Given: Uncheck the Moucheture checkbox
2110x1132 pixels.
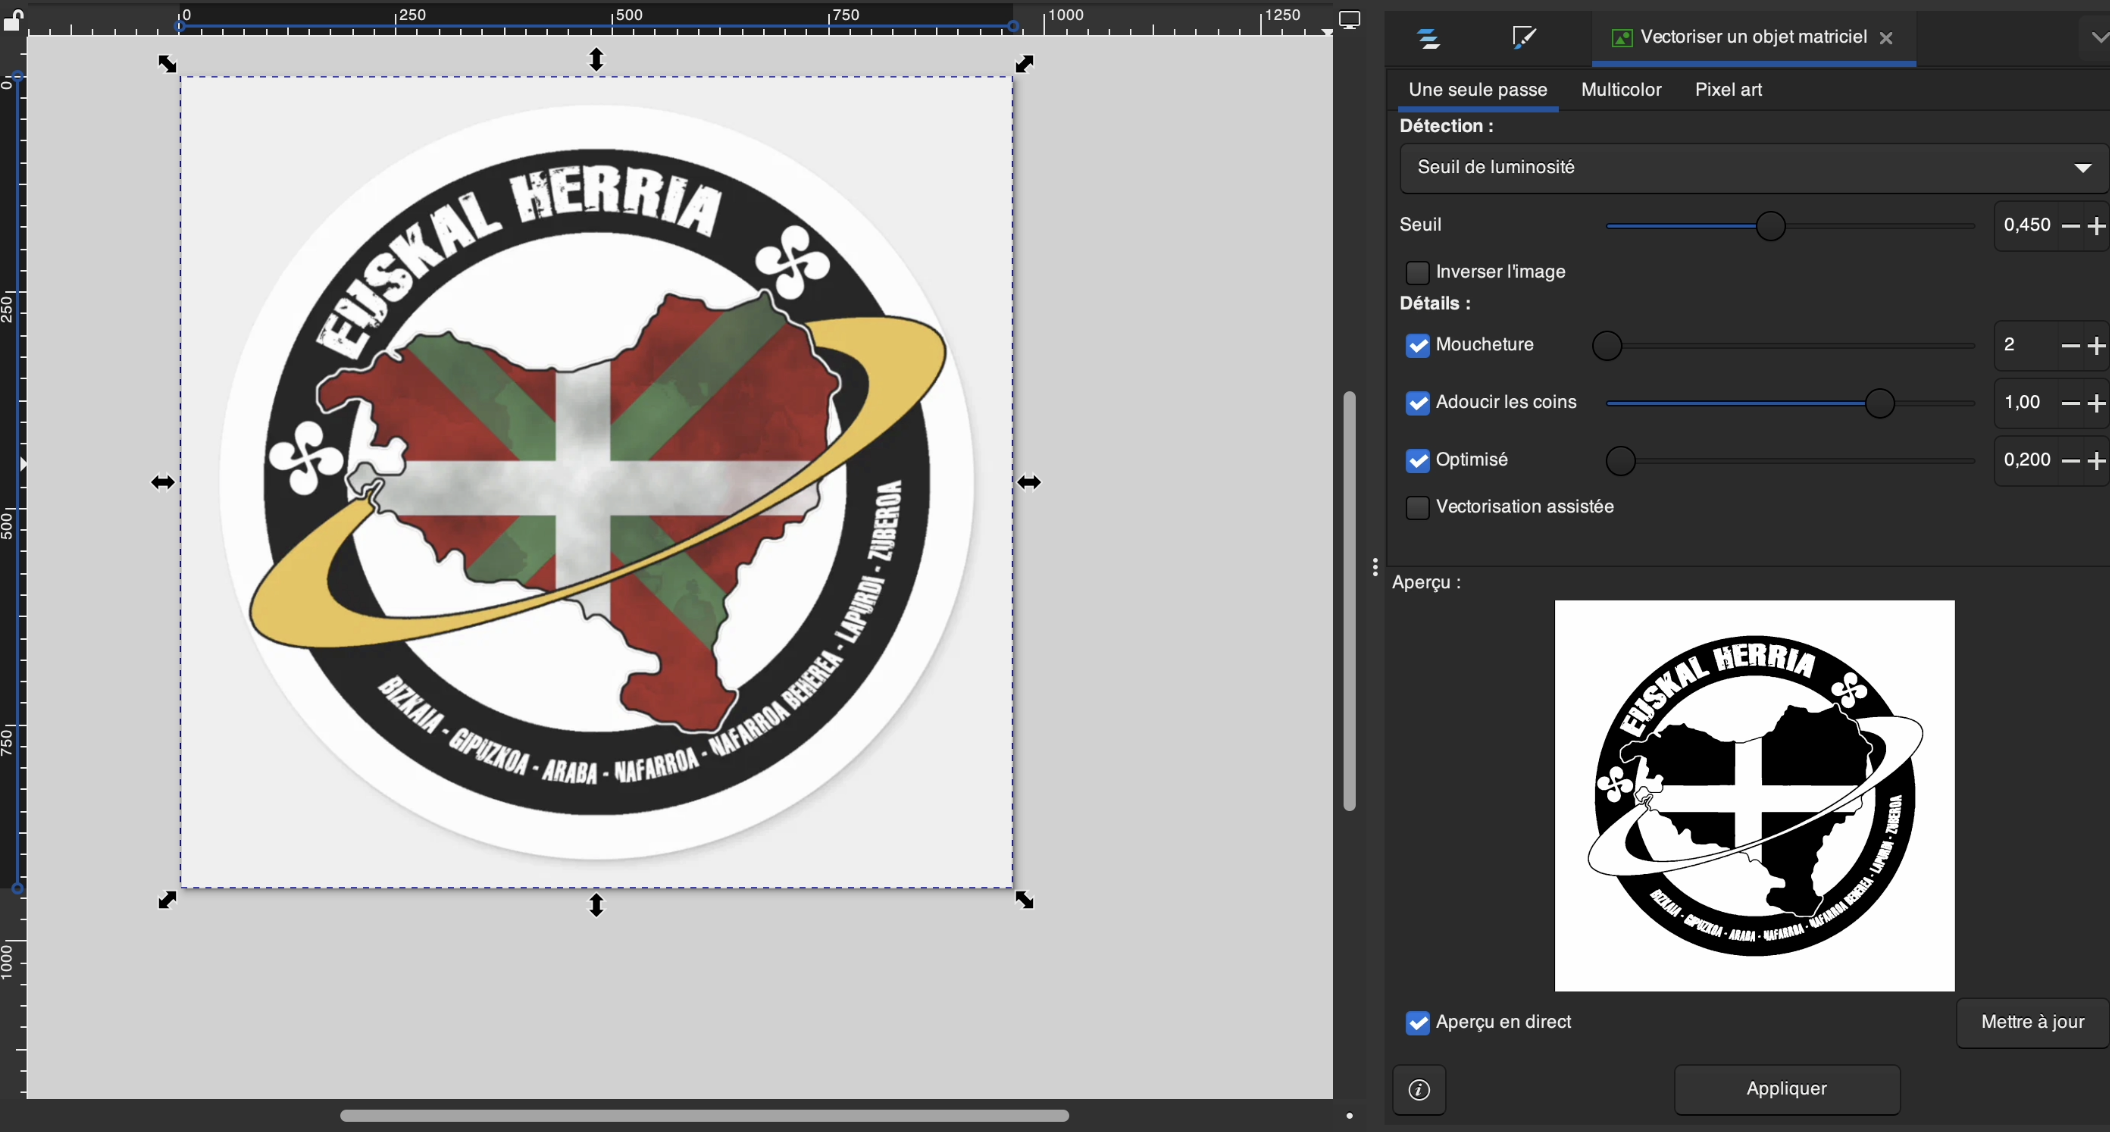Looking at the screenshot, I should tap(1417, 346).
